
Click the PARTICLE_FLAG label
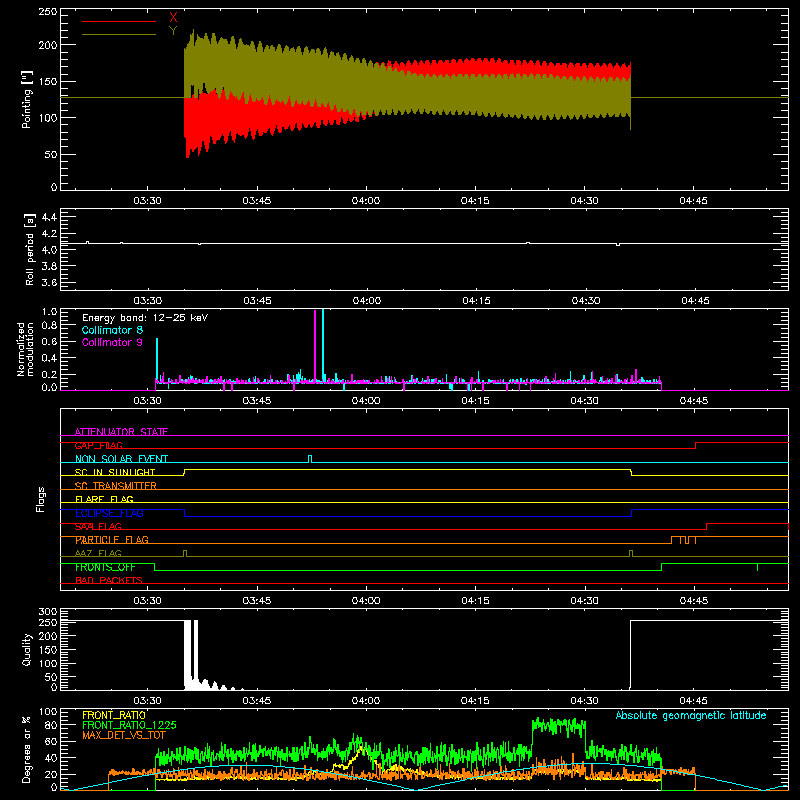click(x=112, y=539)
